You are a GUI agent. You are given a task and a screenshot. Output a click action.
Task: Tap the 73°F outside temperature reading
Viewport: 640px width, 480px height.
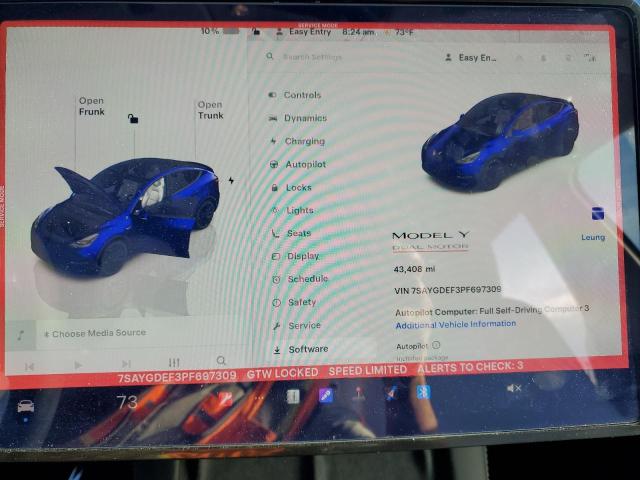[404, 32]
